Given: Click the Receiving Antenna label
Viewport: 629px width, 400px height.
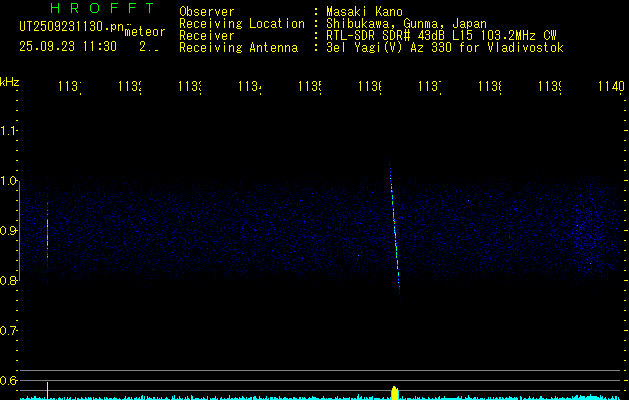Looking at the screenshot, I should [238, 47].
